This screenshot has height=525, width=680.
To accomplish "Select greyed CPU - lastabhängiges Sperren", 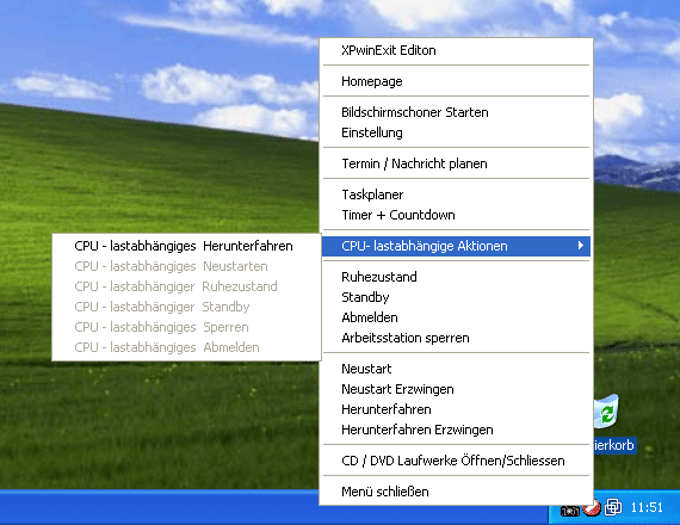I will (186, 327).
